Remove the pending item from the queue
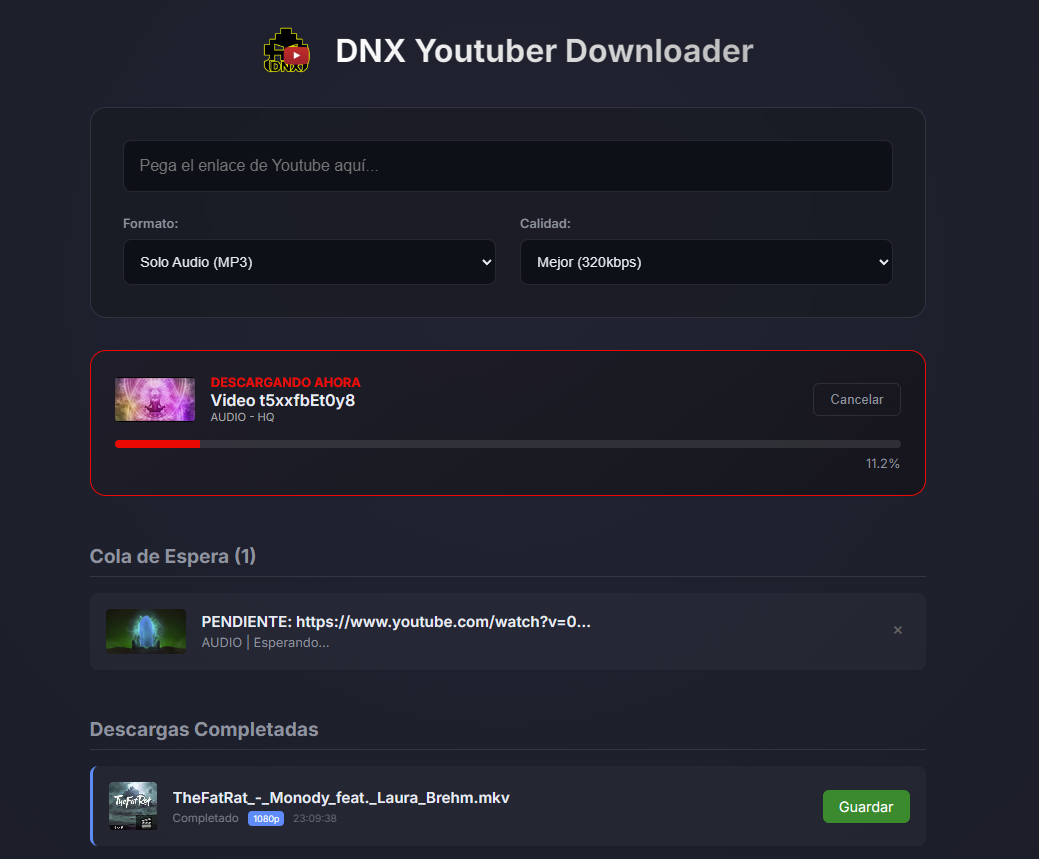This screenshot has height=859, width=1039. tap(898, 630)
